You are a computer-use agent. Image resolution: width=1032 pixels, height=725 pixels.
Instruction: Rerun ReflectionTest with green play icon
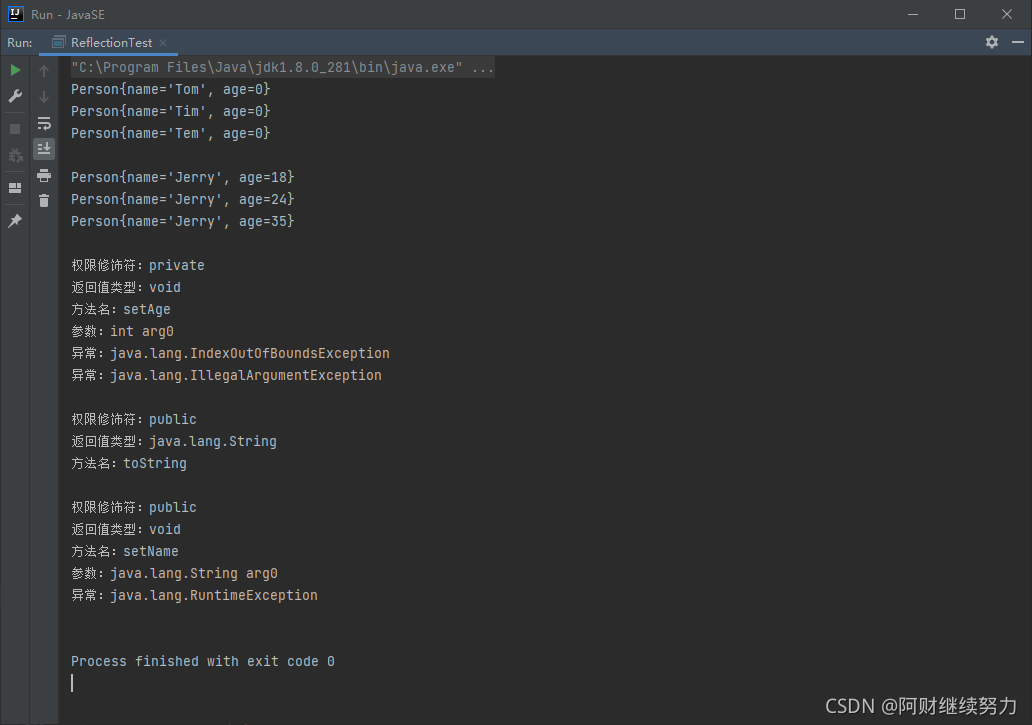(x=15, y=70)
